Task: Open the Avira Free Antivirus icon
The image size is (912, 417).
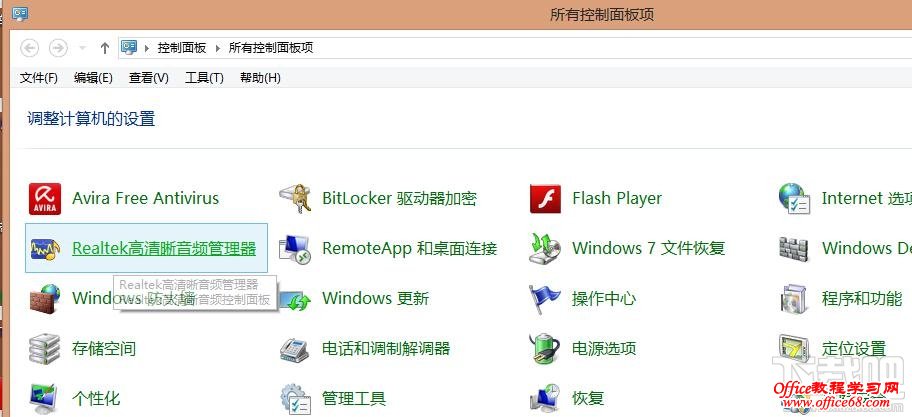Action: click(x=45, y=198)
